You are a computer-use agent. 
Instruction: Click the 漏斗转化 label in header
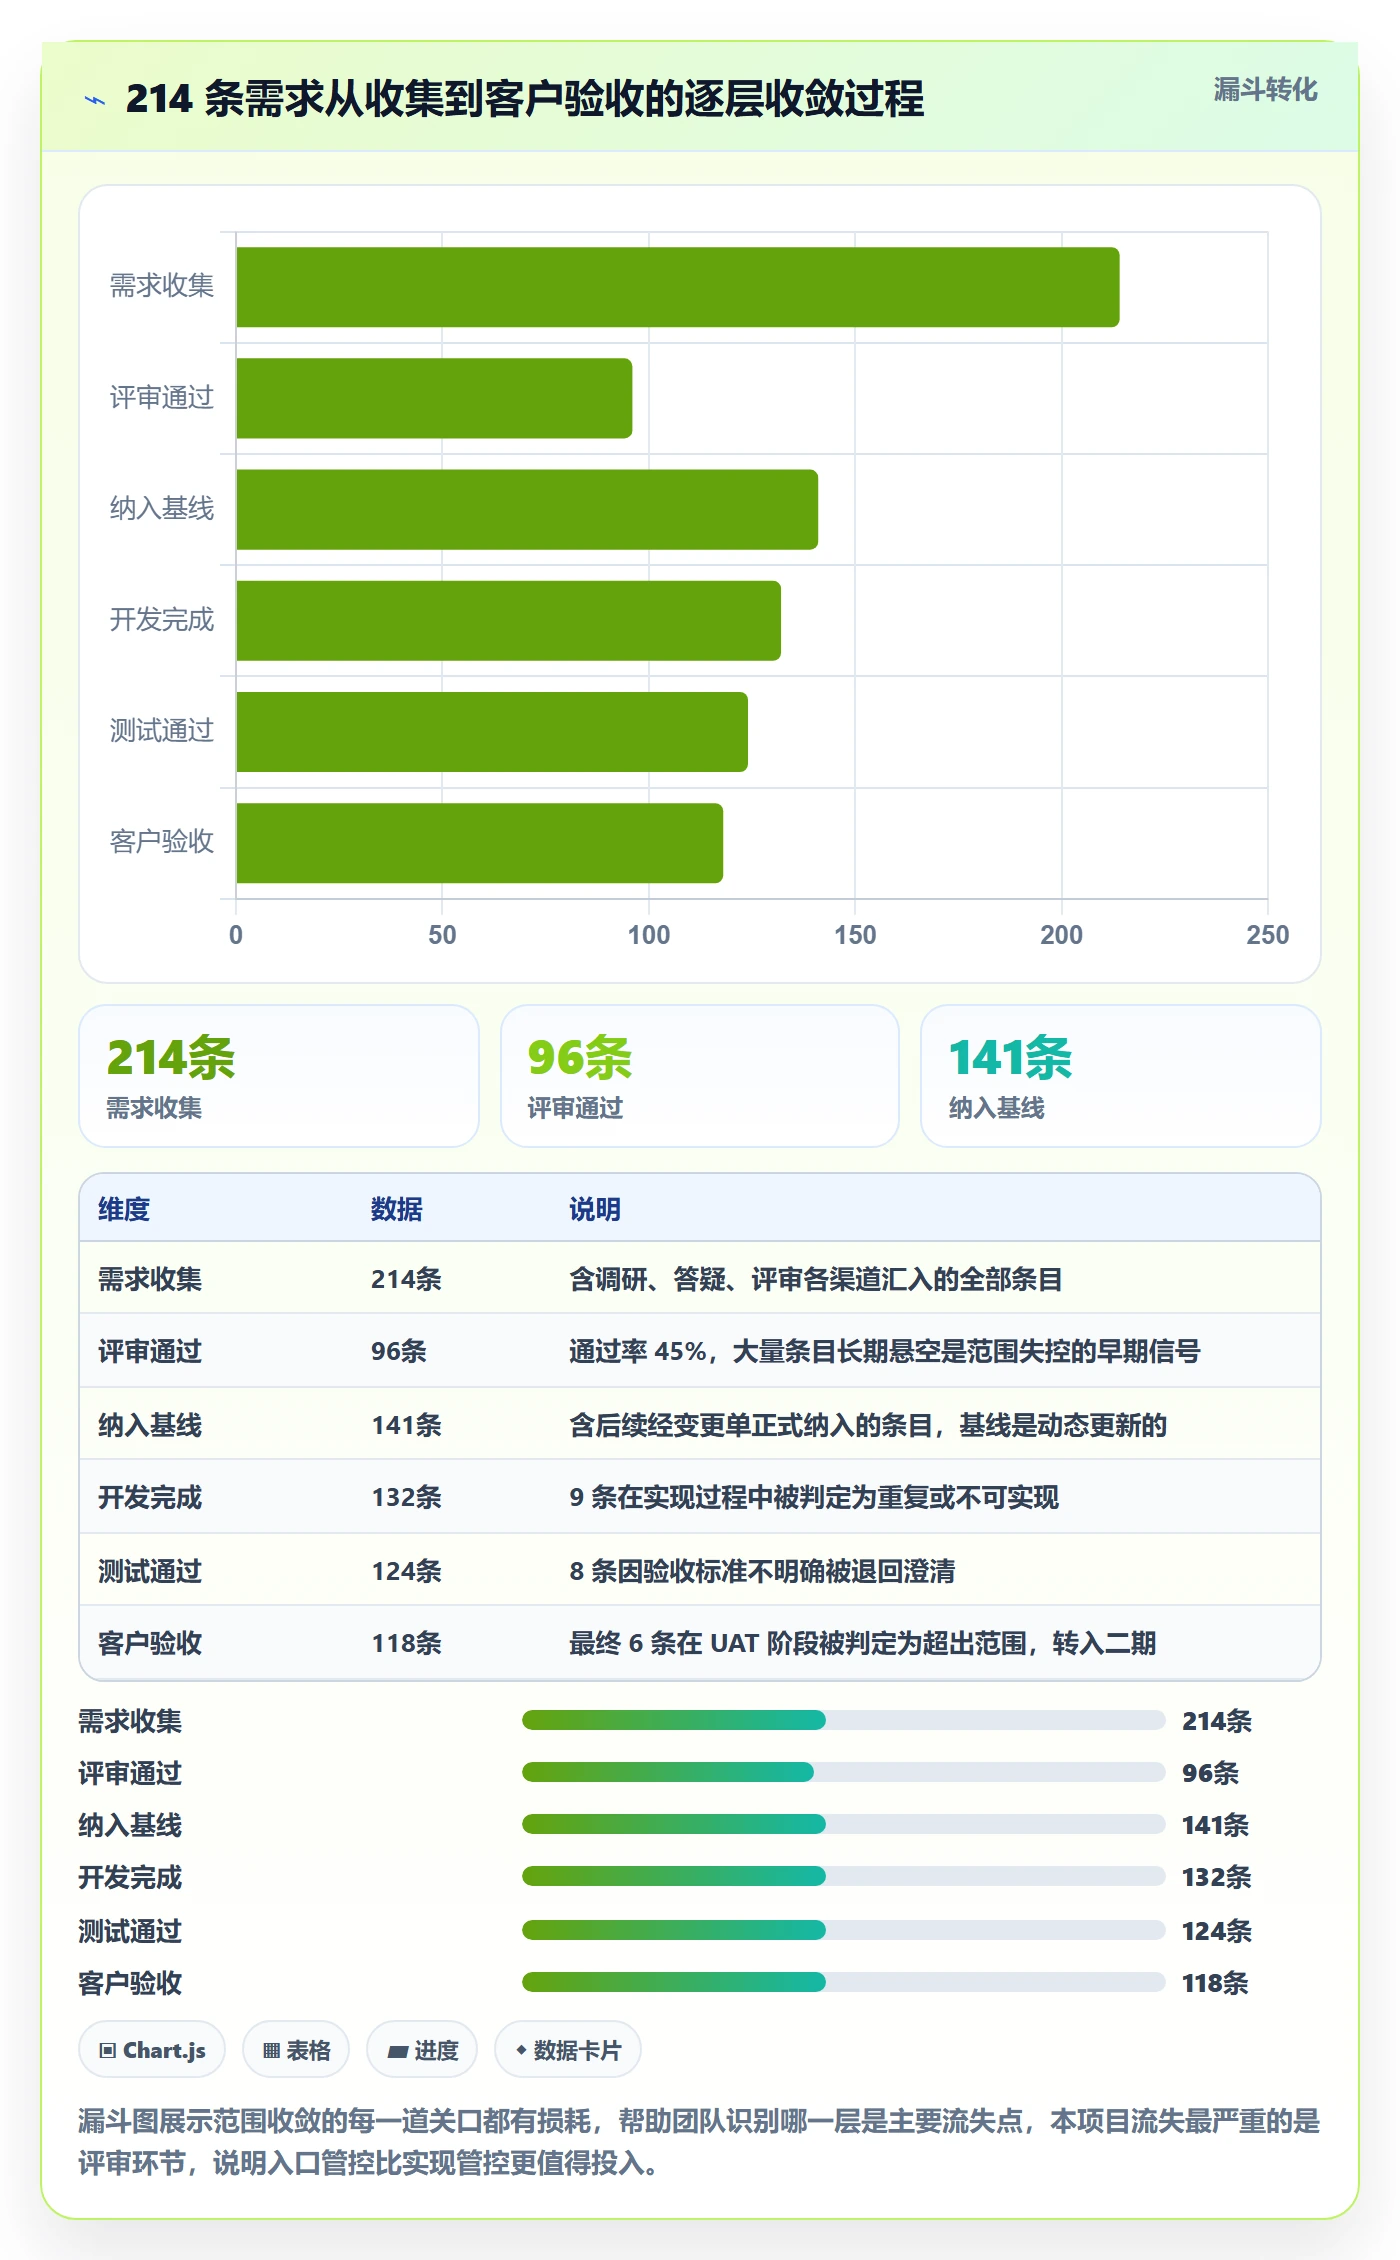[1265, 90]
